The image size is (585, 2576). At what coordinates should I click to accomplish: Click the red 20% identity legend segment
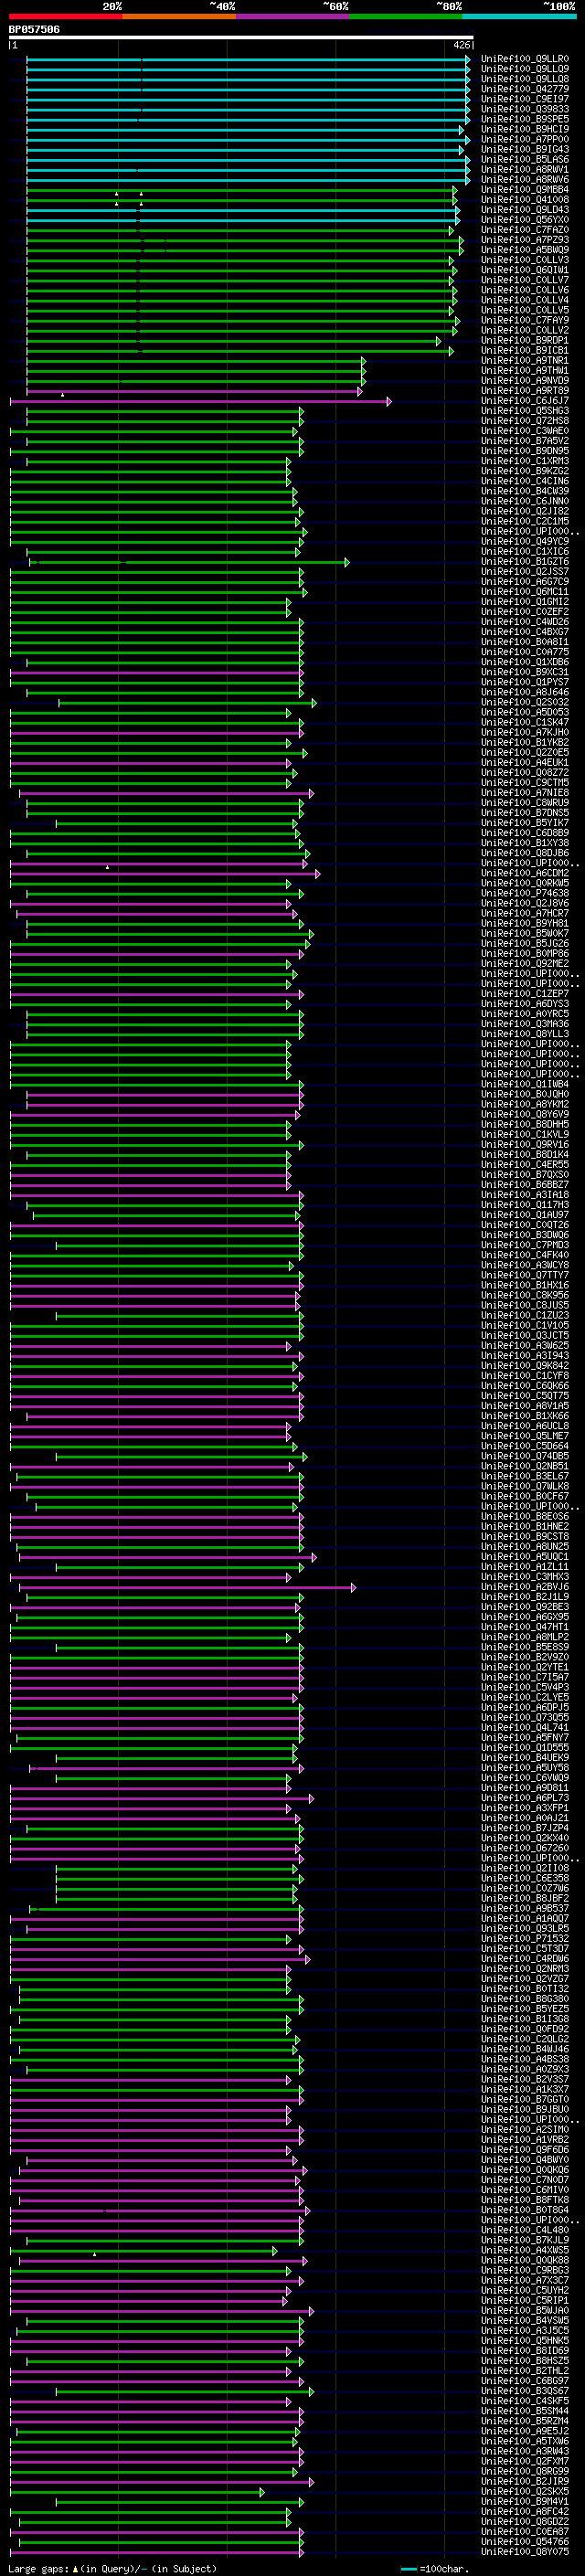(x=65, y=17)
